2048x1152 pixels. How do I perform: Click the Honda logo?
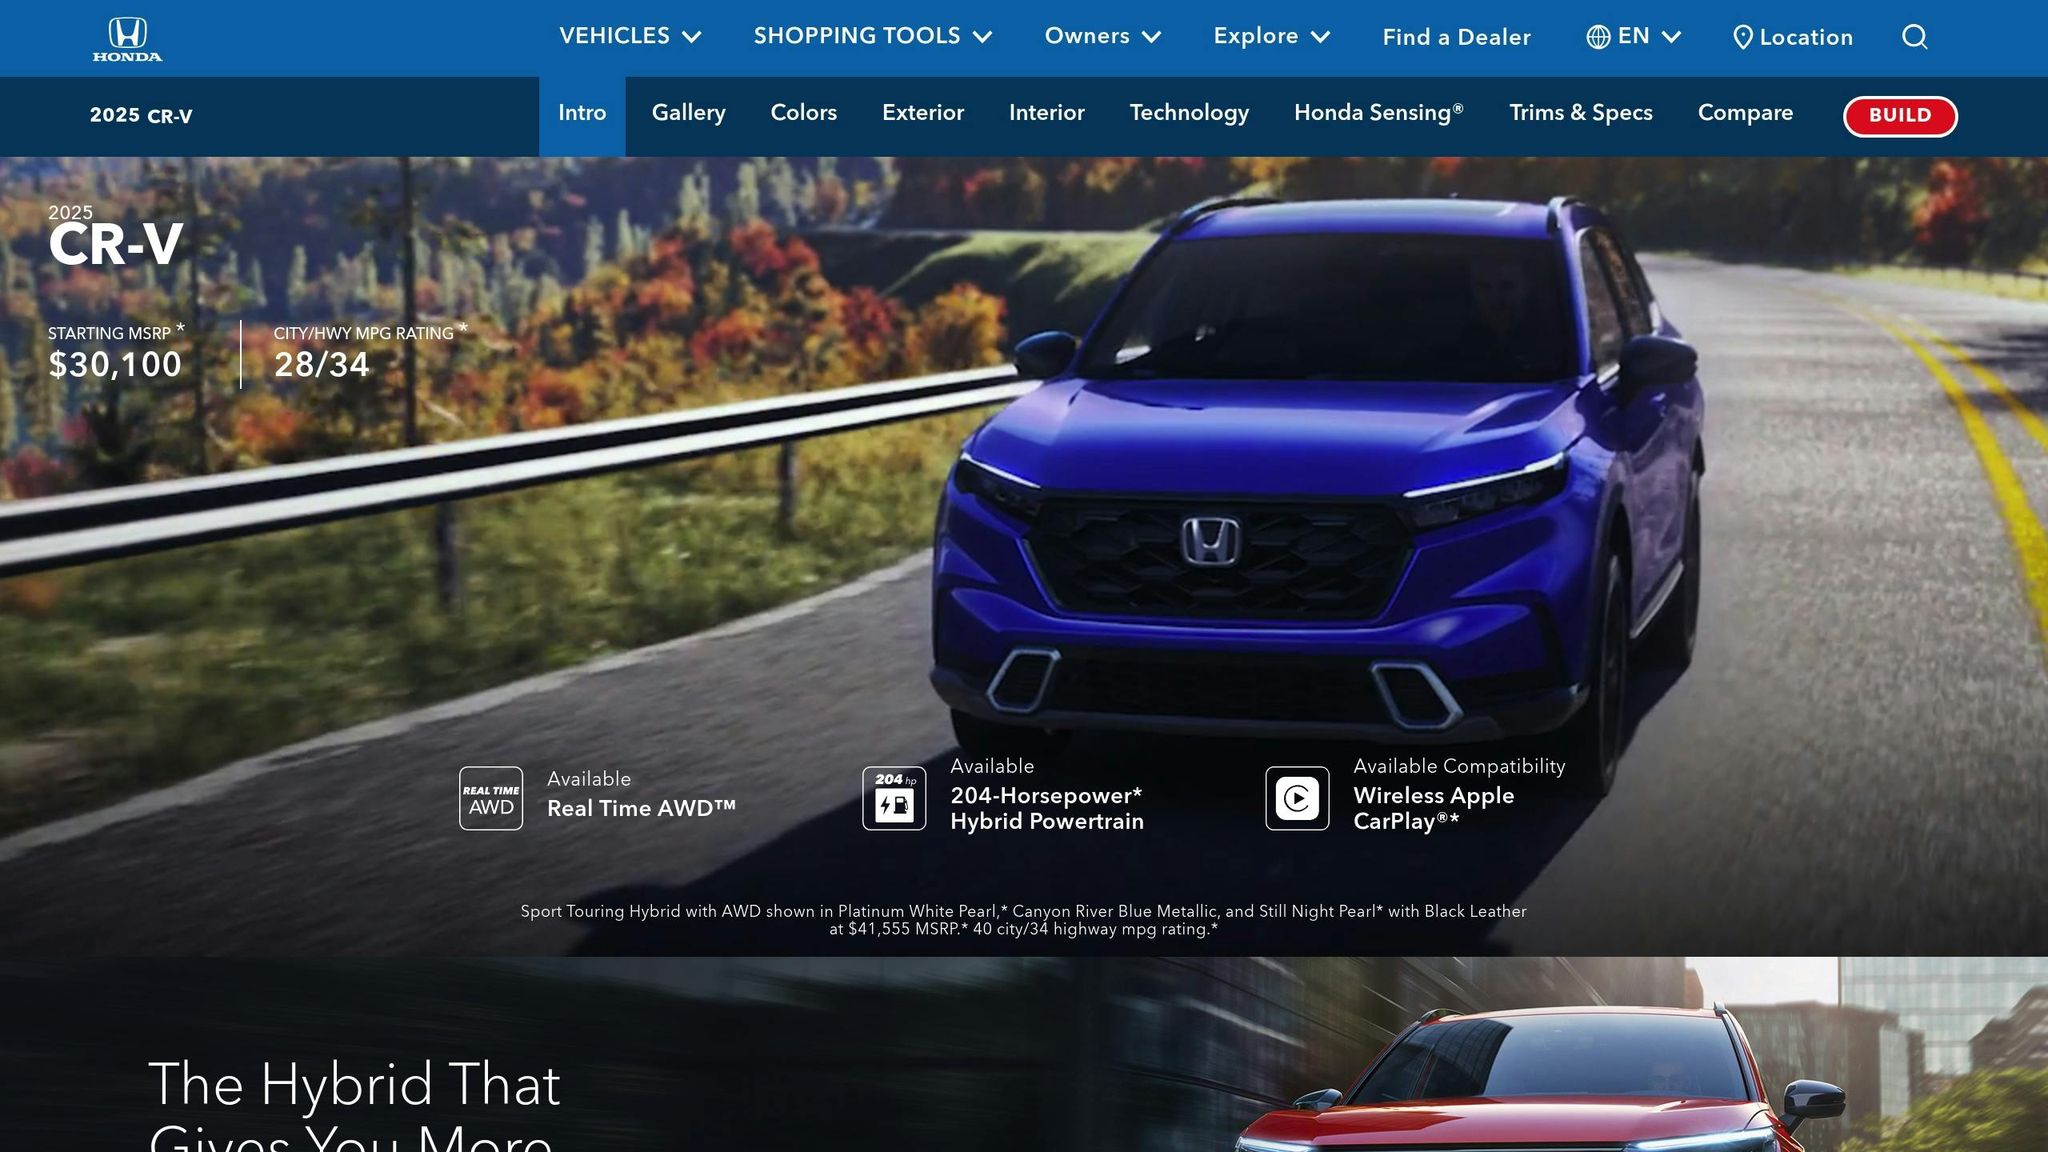pos(128,37)
